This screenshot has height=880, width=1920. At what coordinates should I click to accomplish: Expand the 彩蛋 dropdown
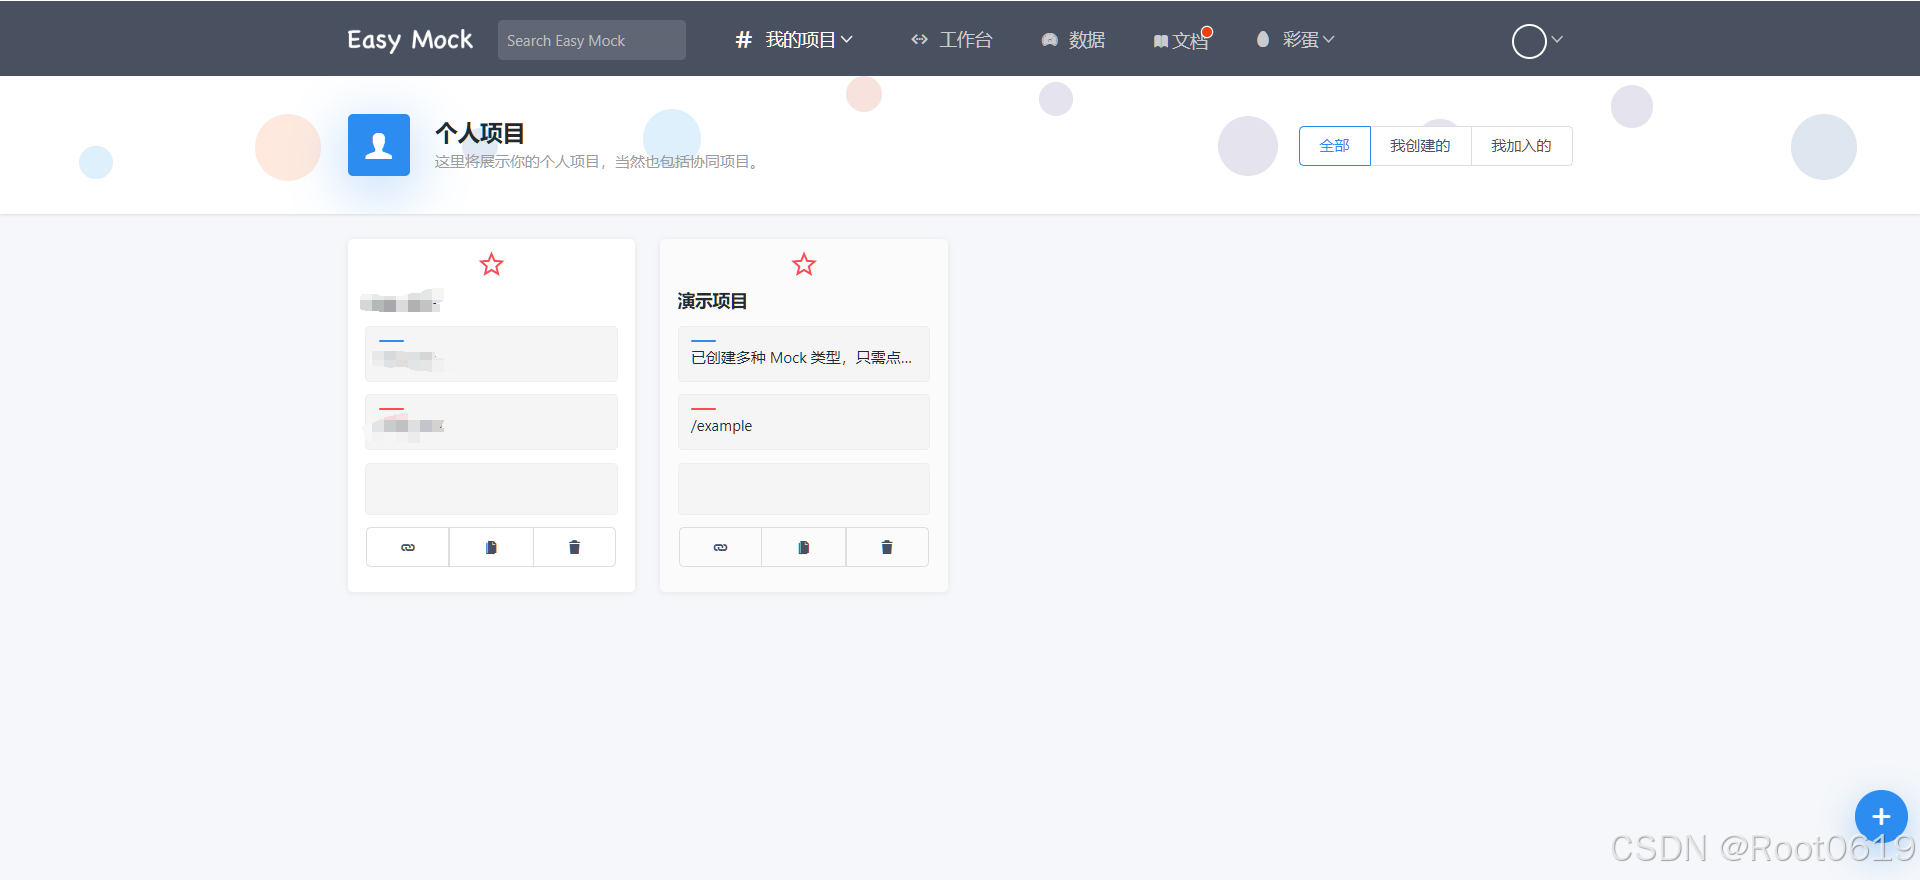(1296, 40)
